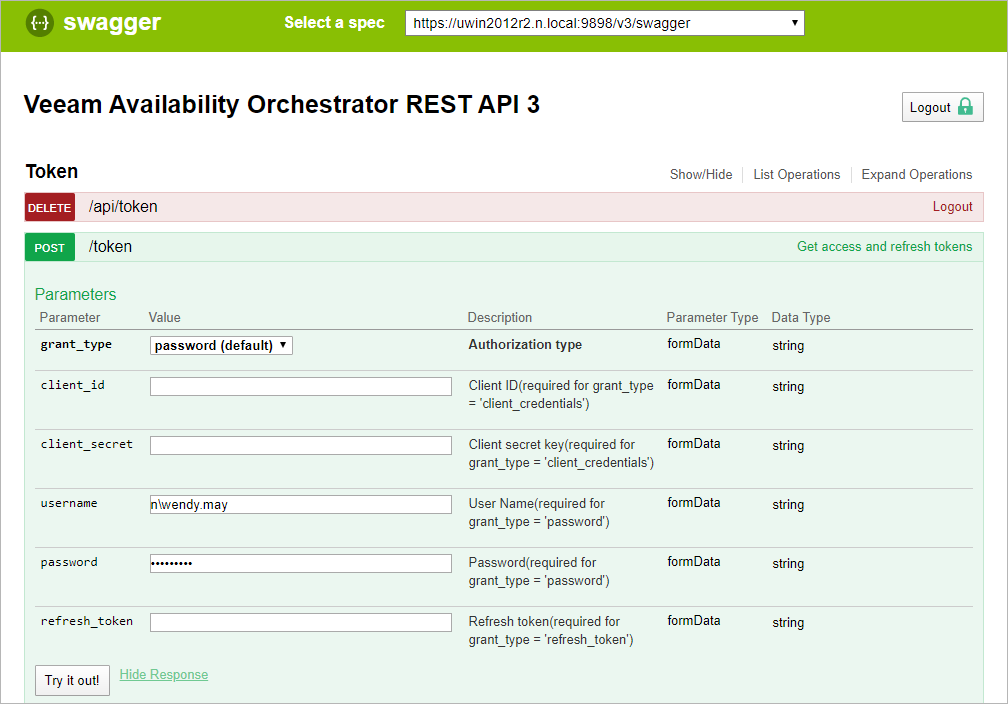1008x704 pixels.
Task: Focus the refresh_token input field
Action: (x=301, y=622)
